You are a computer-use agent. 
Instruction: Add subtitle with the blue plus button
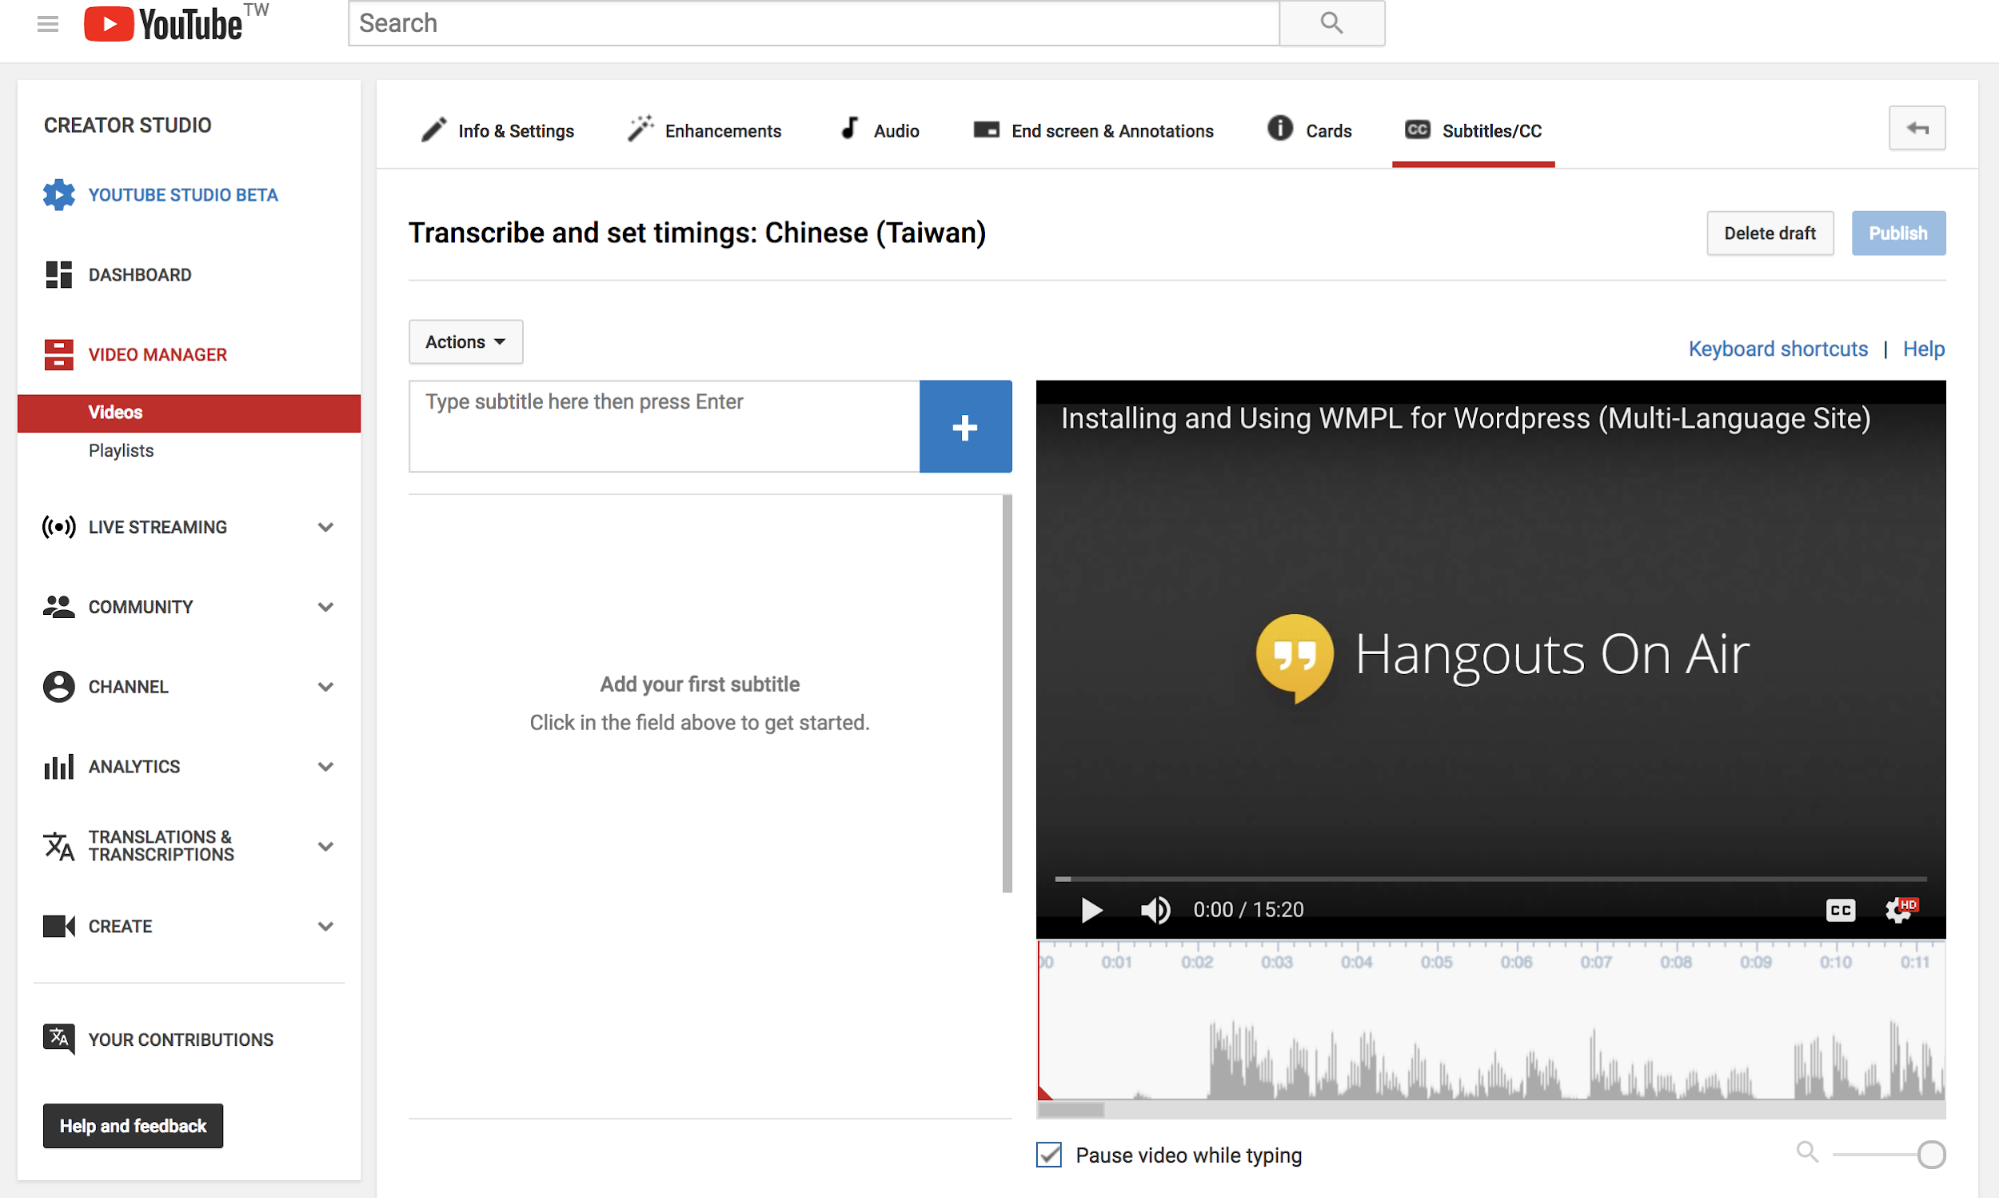click(965, 427)
